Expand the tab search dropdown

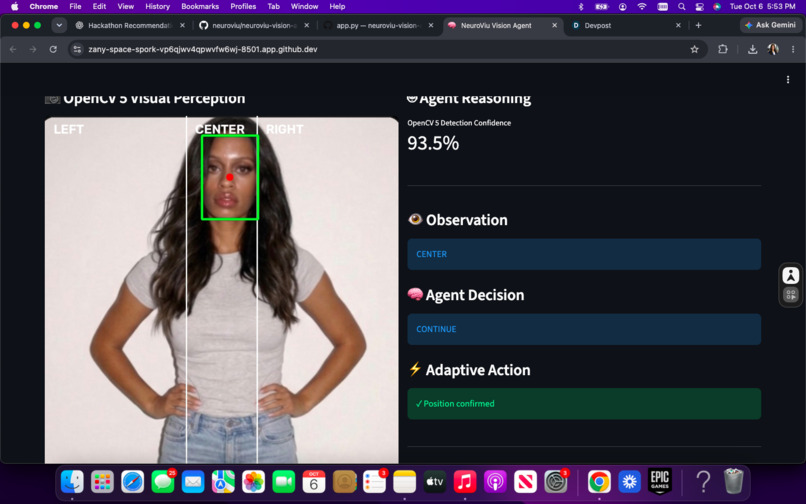[x=59, y=25]
